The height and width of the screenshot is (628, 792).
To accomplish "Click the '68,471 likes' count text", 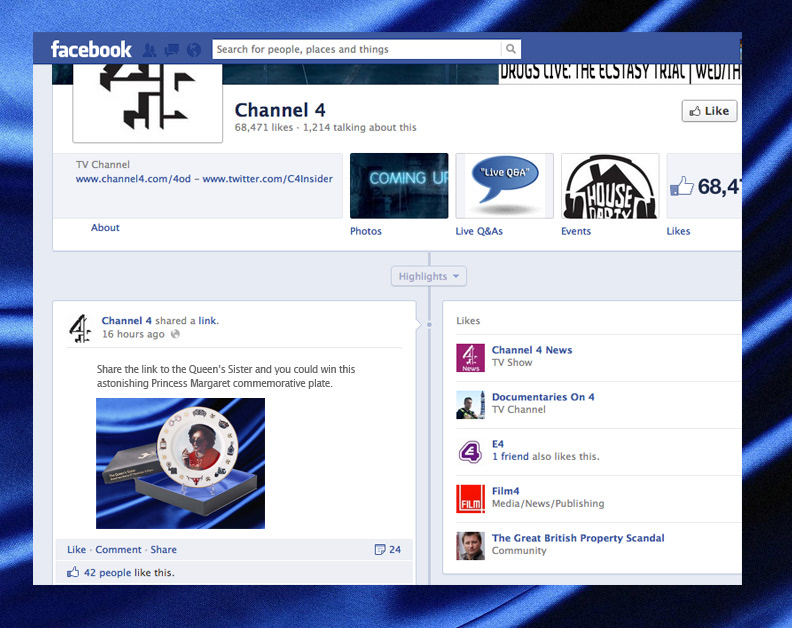I will pos(264,127).
